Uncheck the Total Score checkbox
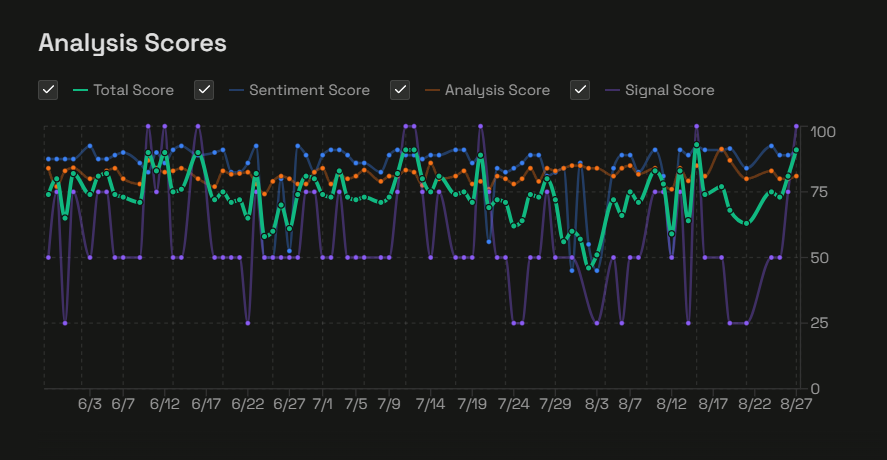Viewport: 887px width, 460px height. click(48, 90)
